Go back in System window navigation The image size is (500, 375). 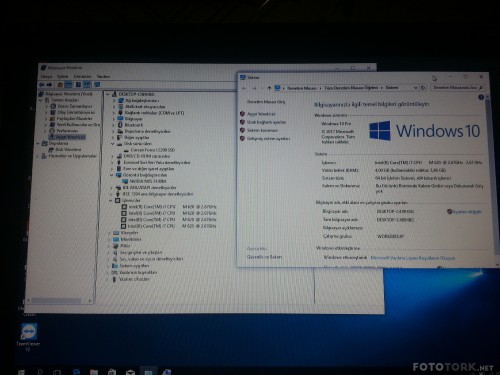[244, 88]
